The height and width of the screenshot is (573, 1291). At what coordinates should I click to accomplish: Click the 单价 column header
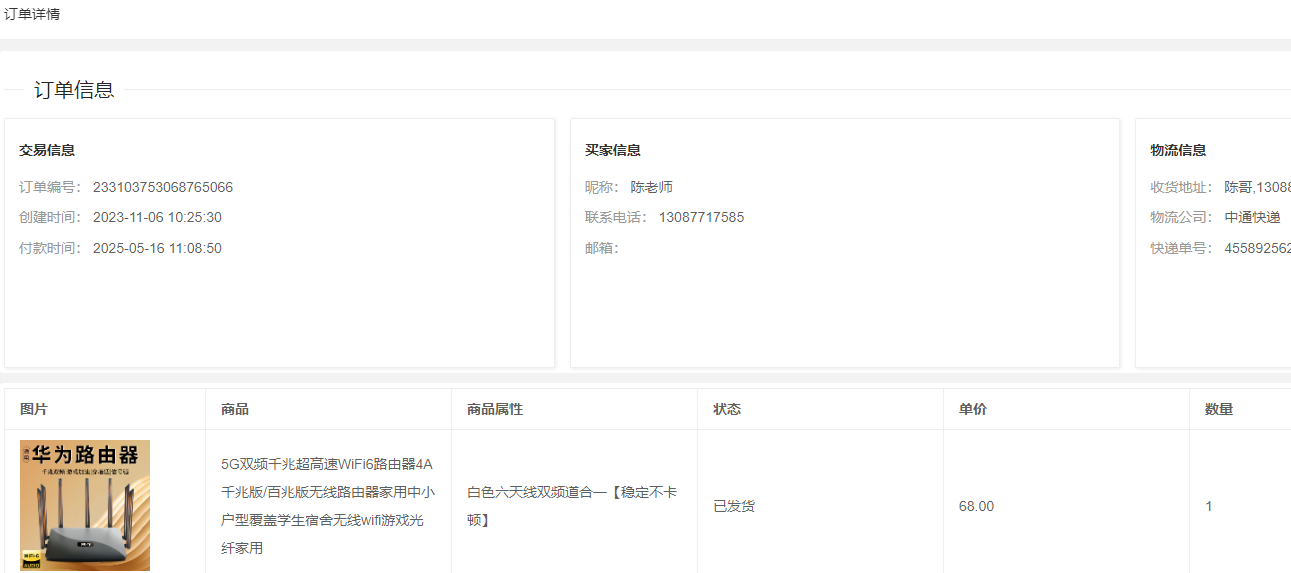click(x=973, y=409)
